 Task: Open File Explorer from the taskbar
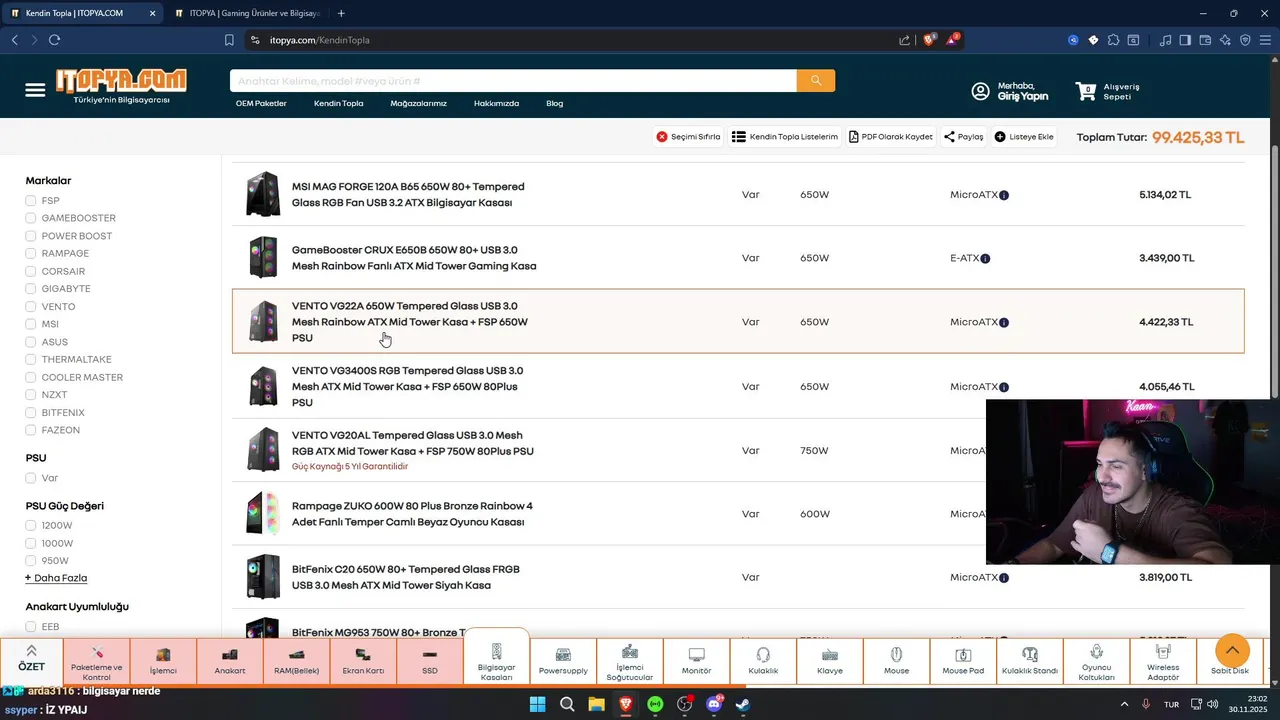[596, 704]
